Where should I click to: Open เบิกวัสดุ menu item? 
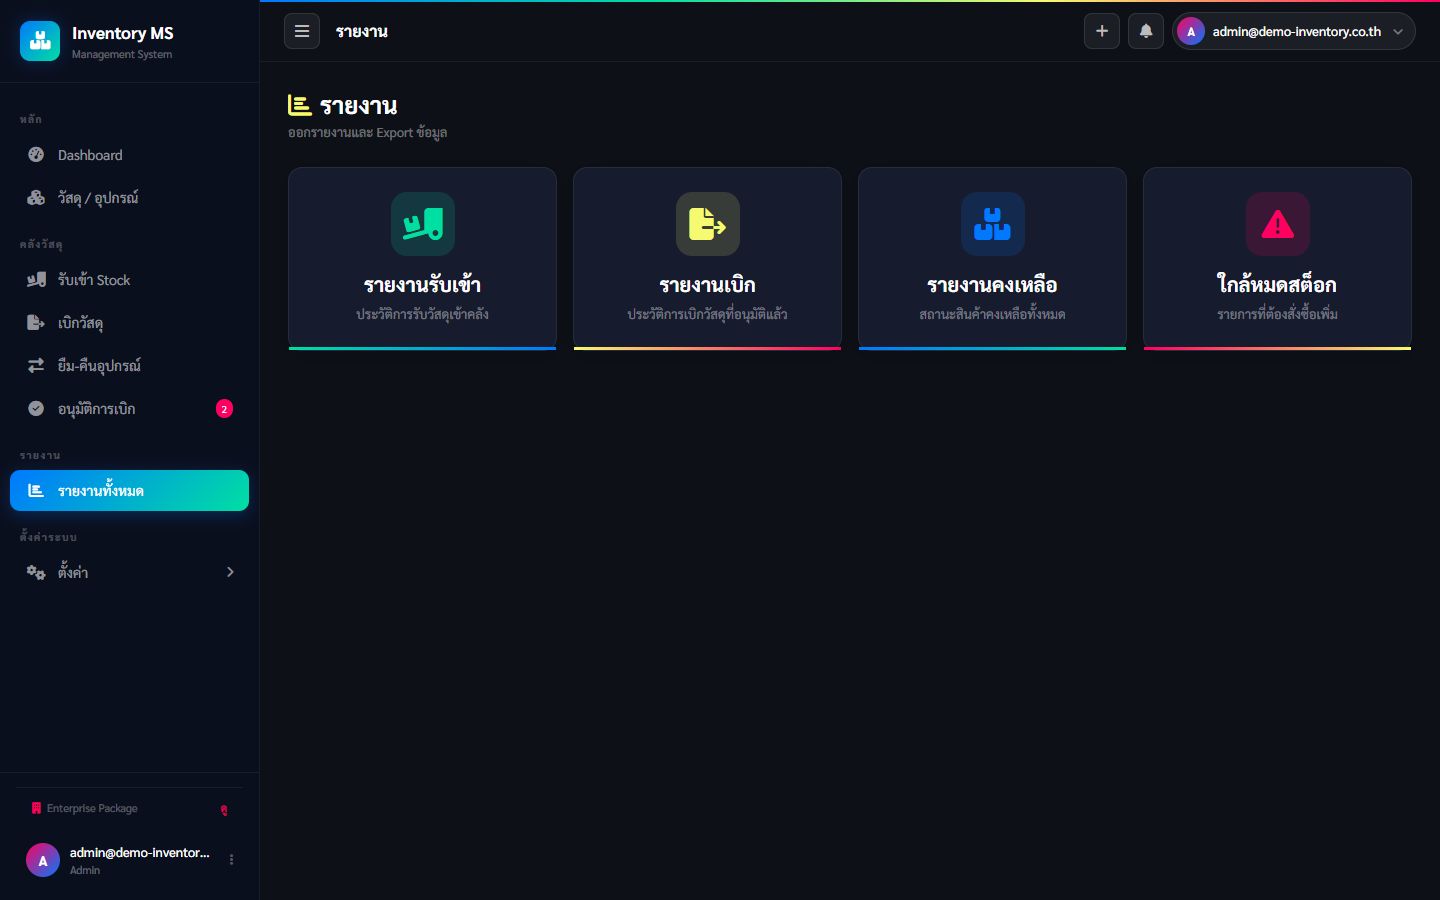coord(129,323)
